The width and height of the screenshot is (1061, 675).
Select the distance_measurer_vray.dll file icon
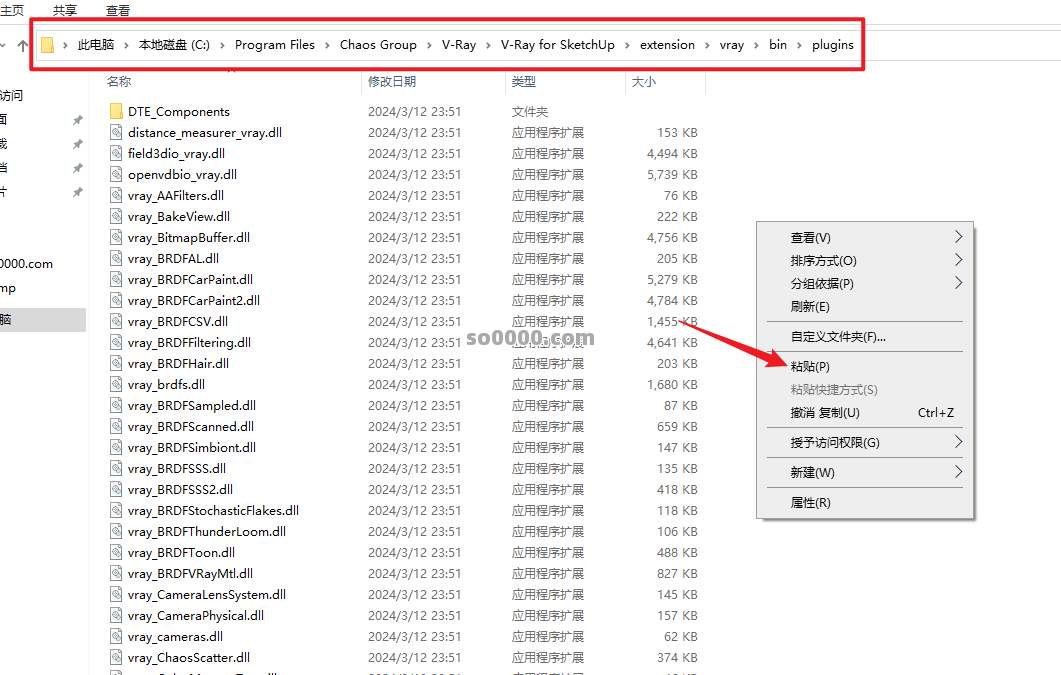116,132
